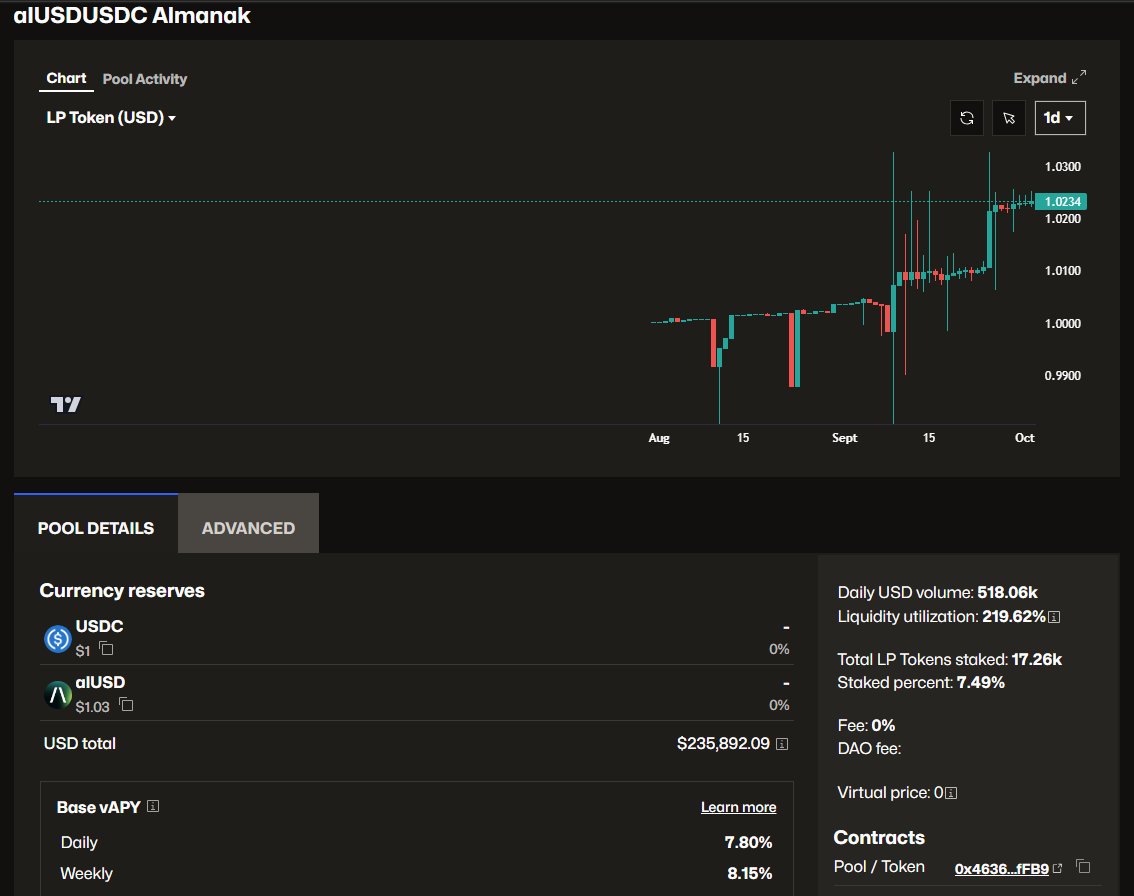
Task: Open the 1d timeframe dropdown
Action: (1060, 118)
